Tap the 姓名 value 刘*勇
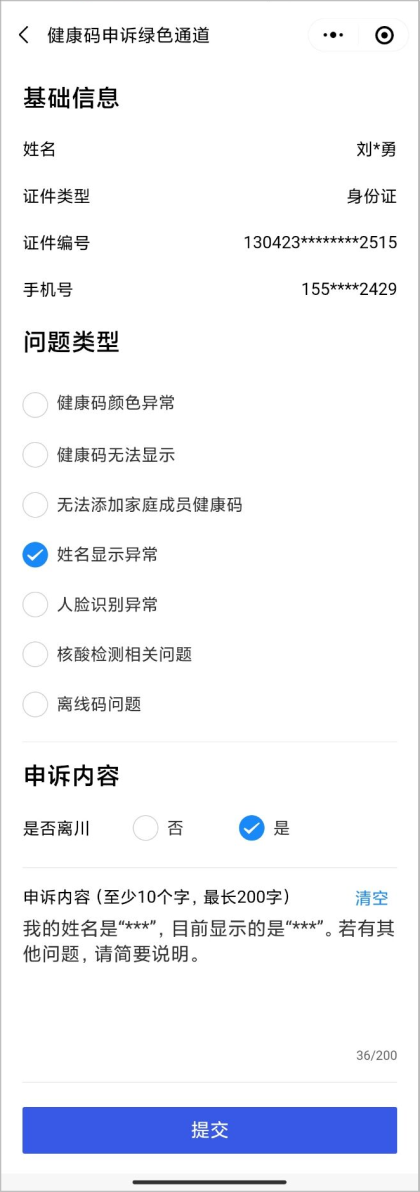This screenshot has width=420, height=1192. click(377, 150)
